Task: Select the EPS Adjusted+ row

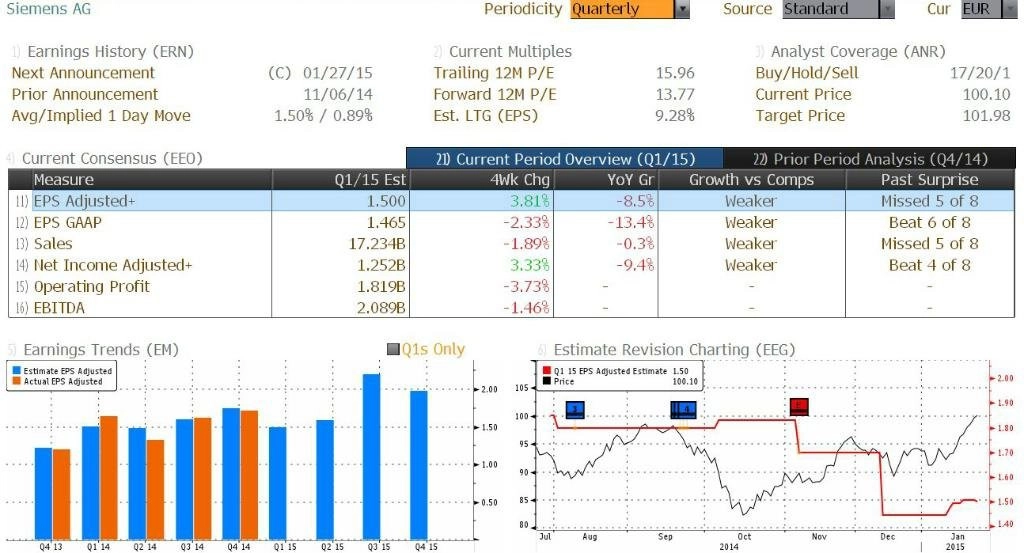Action: pyautogui.click(x=511, y=201)
